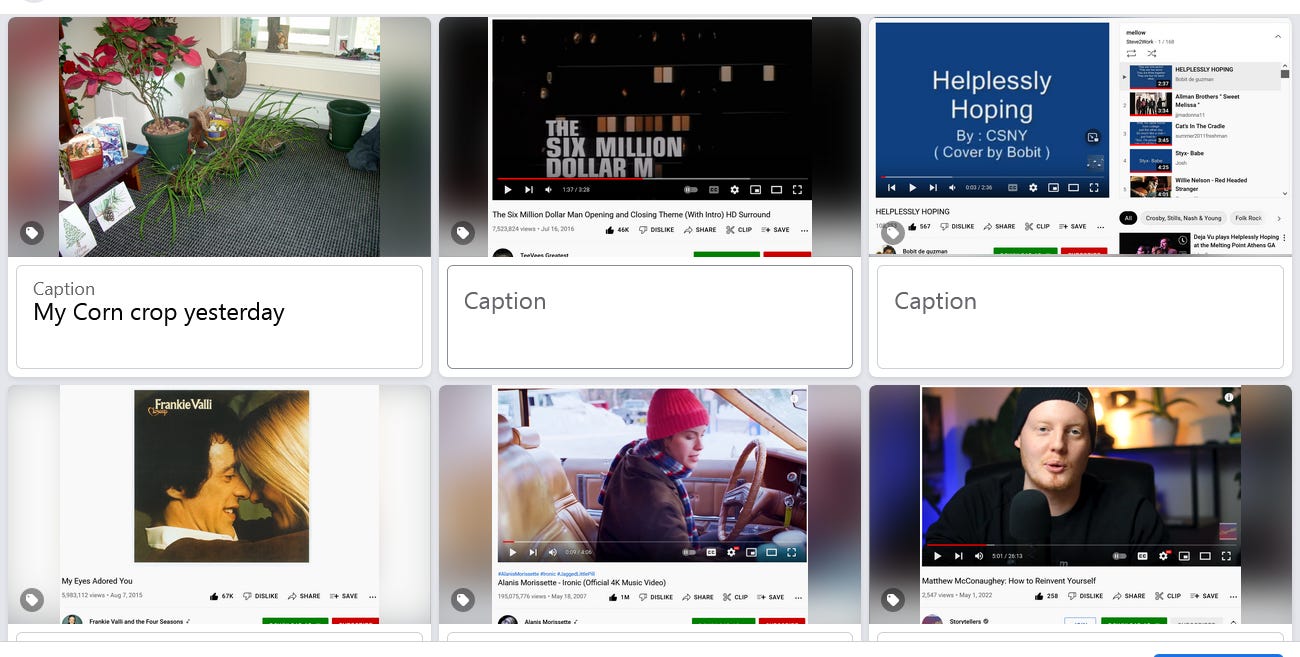Screen dimensions: 1300x657
Task: Select the houseplants photo thumbnail
Action: [x=219, y=137]
